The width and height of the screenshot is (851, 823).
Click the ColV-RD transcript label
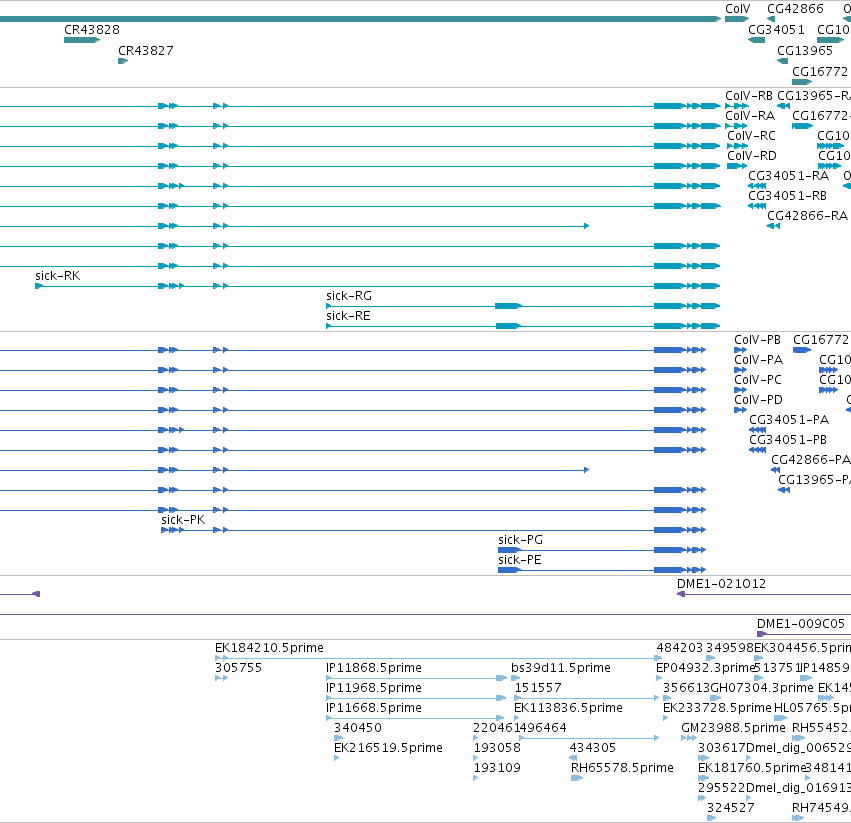tap(752, 156)
